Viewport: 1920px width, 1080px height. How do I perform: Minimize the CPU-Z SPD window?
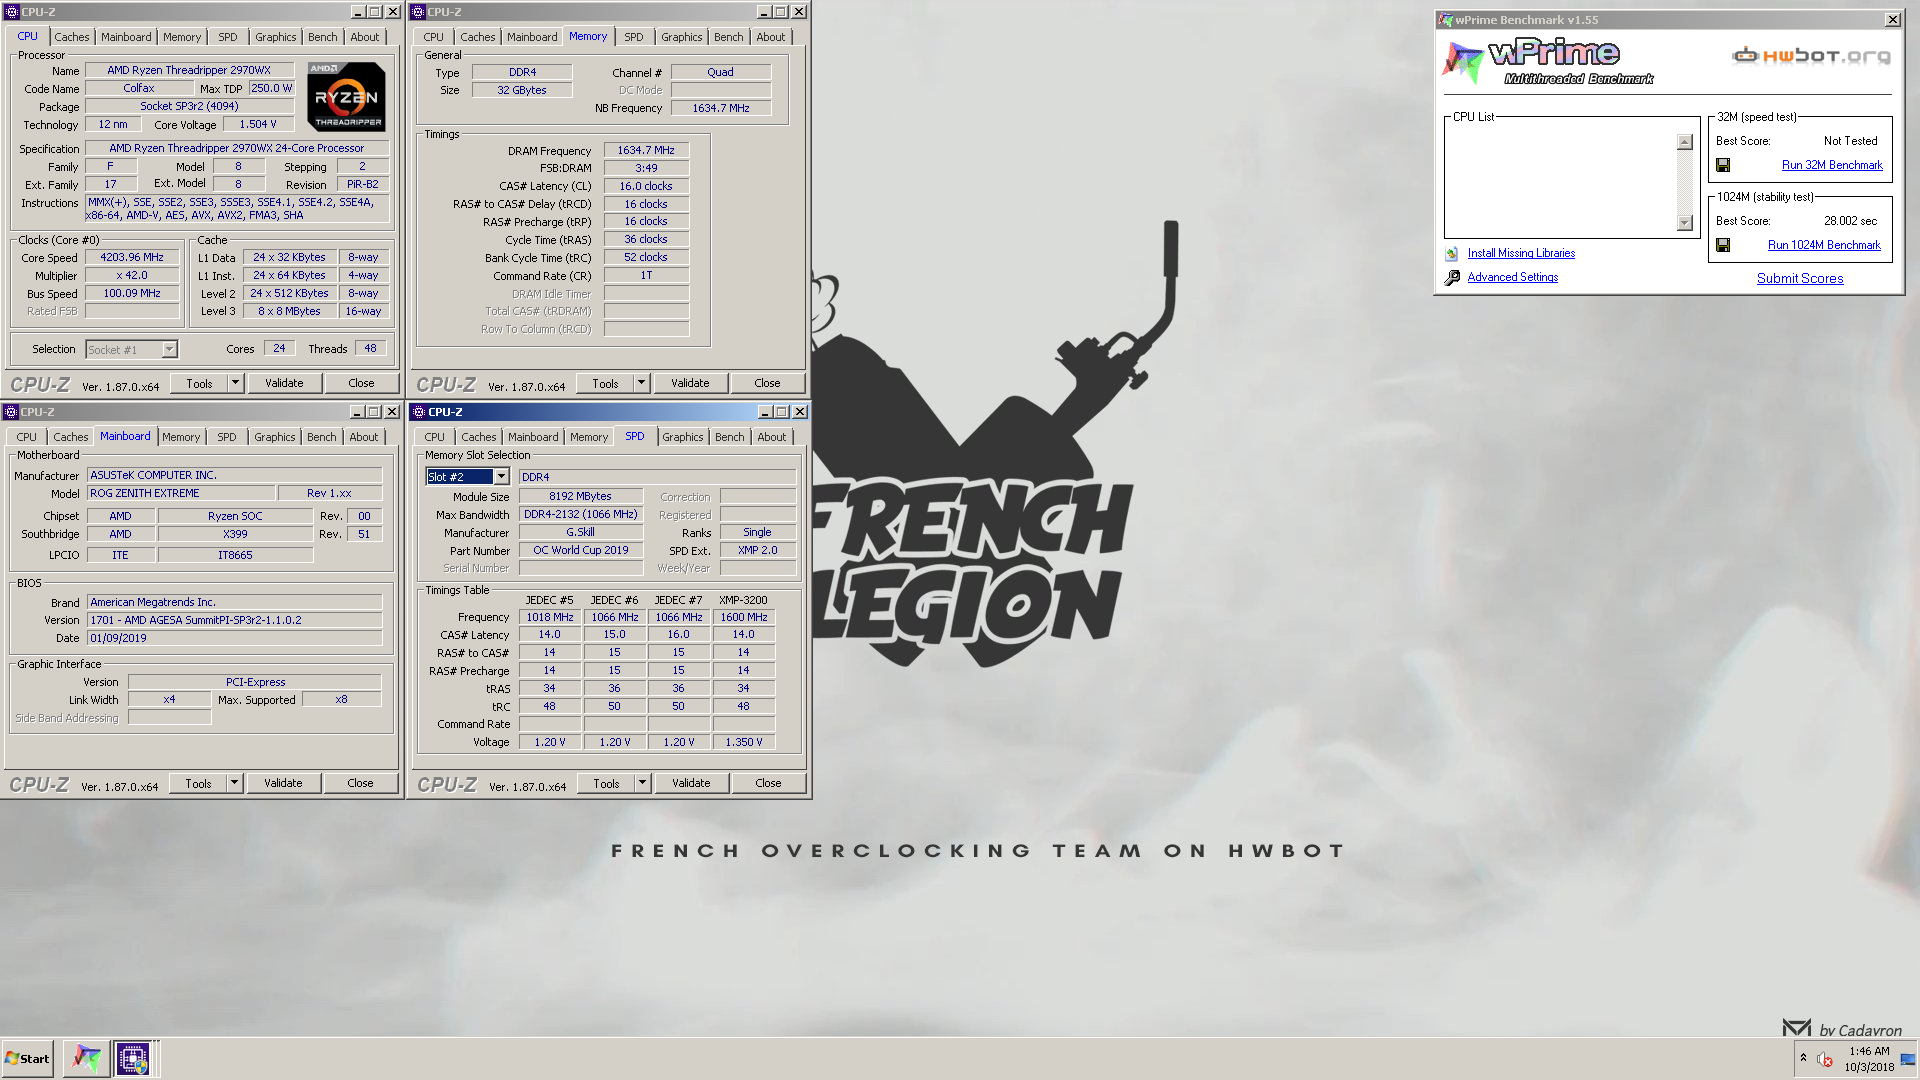(765, 412)
